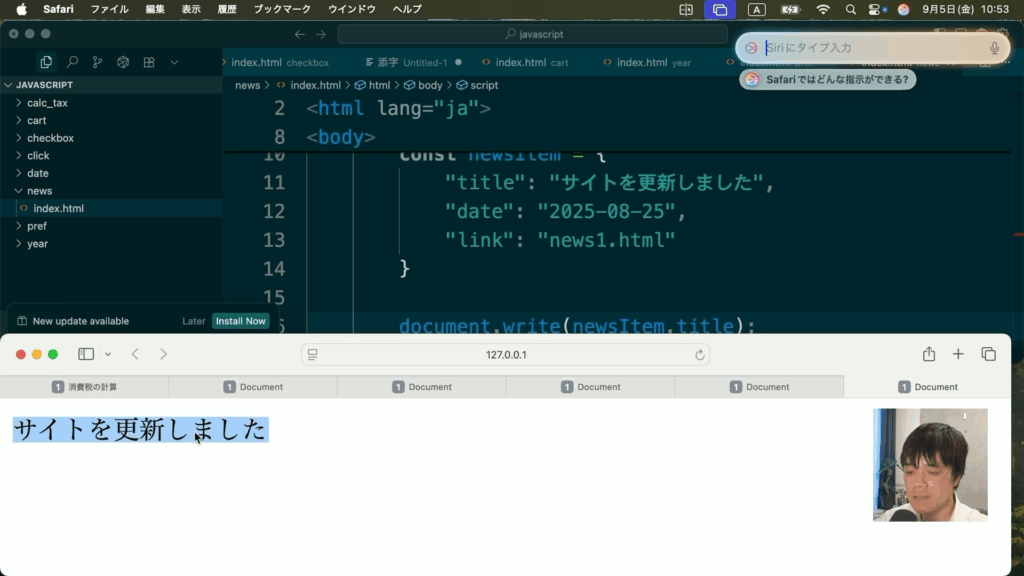1024x576 pixels.
Task: Expand the calc_tax folder
Action: pos(47,103)
